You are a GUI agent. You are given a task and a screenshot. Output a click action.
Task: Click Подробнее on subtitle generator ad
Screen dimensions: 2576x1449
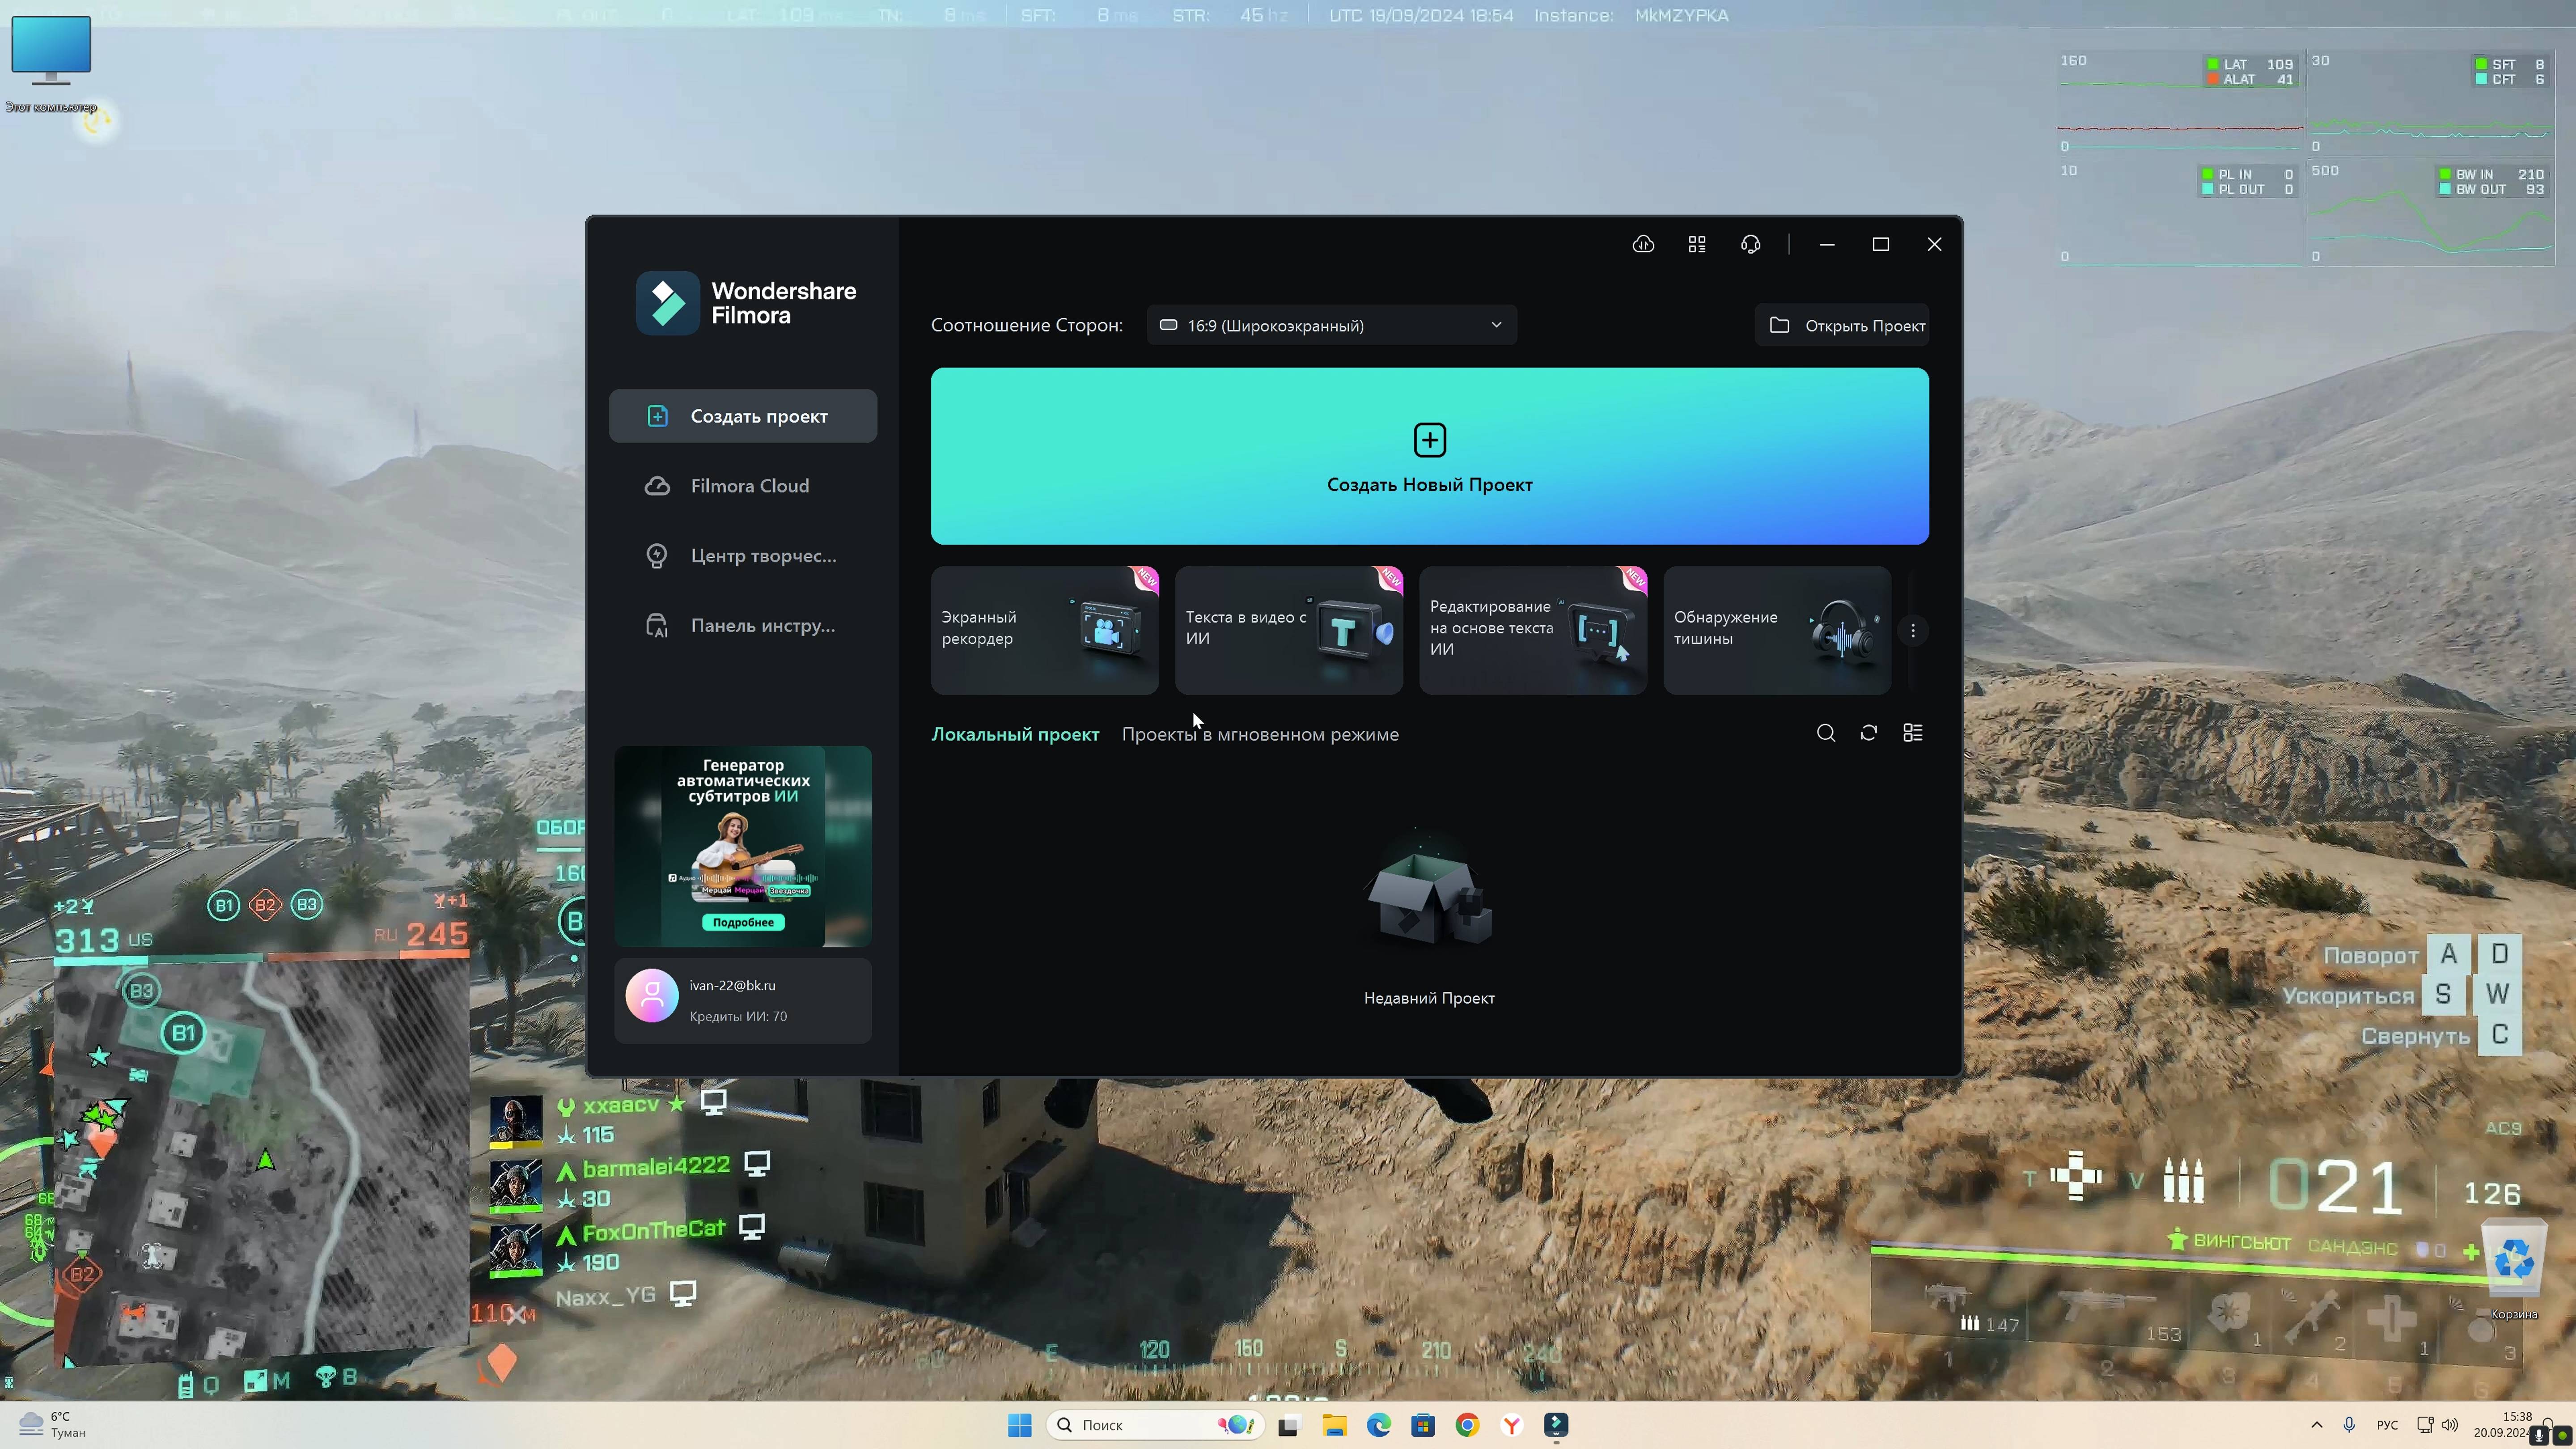(x=743, y=922)
